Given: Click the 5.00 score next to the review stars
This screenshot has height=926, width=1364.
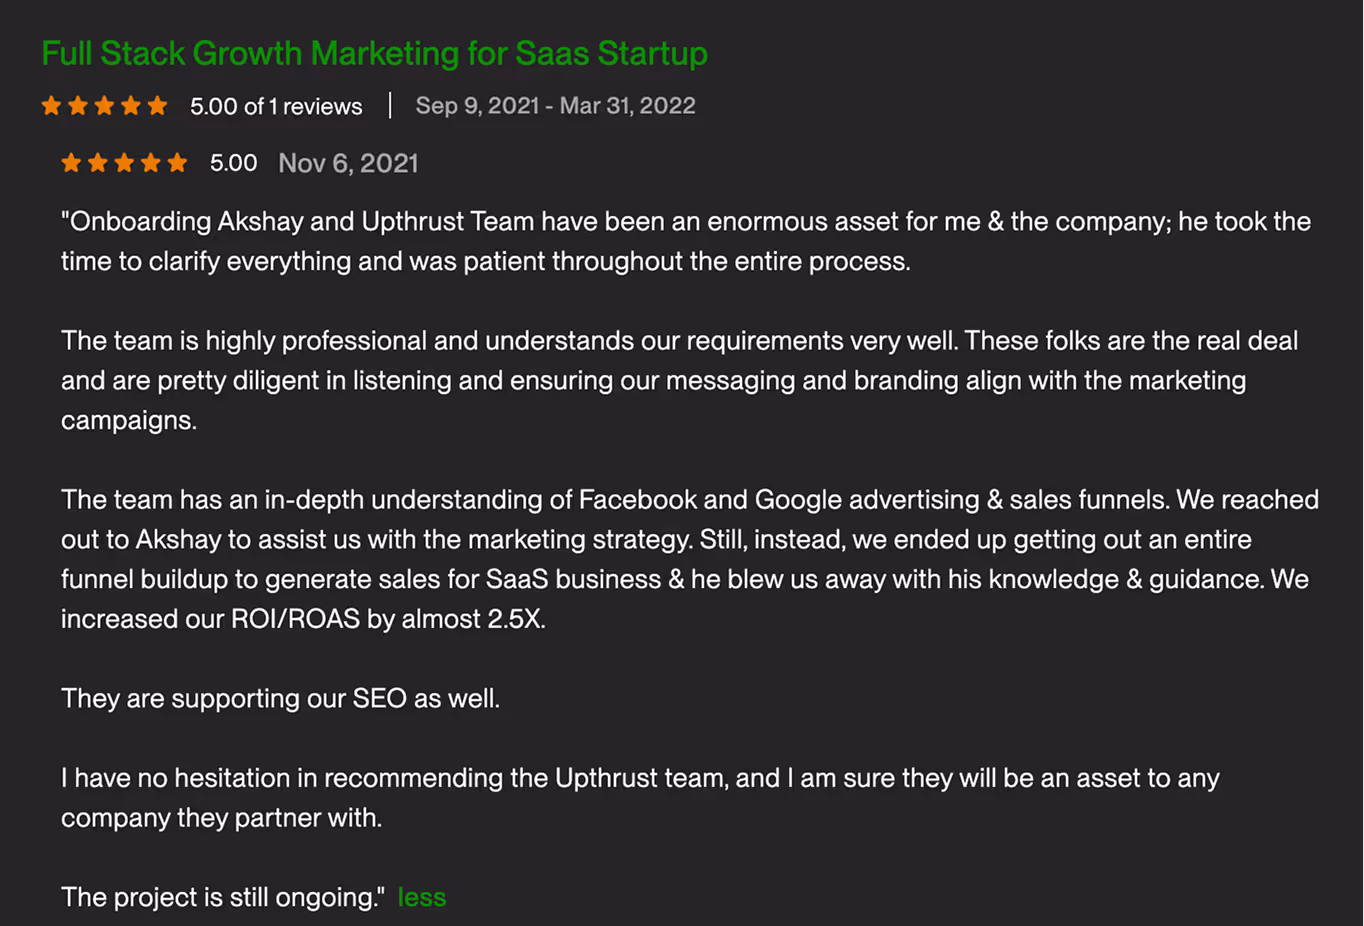Looking at the screenshot, I should tap(233, 163).
